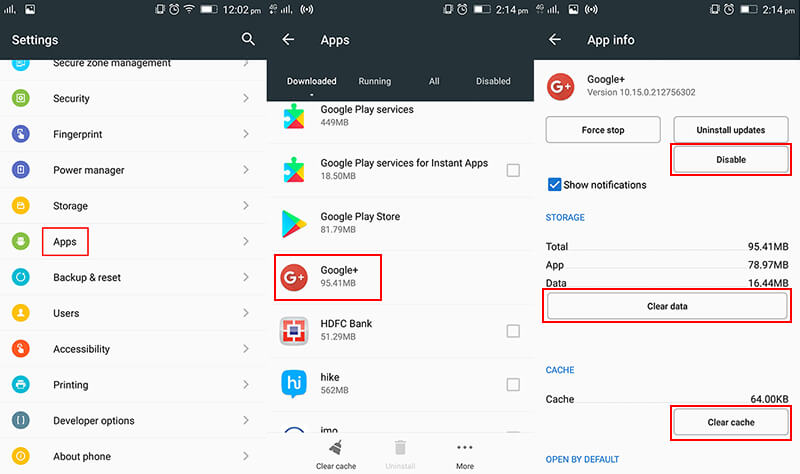Open the Developer options entry

point(133,420)
